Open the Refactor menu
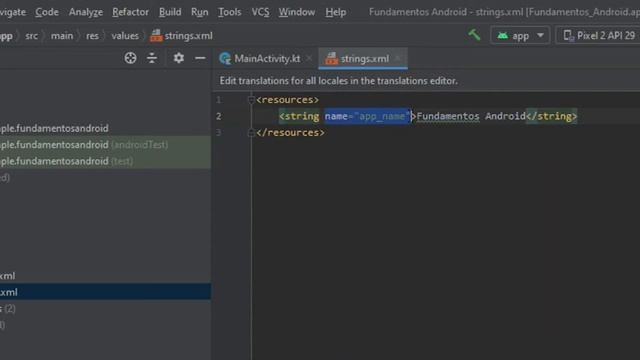The height and width of the screenshot is (360, 640). click(130, 12)
